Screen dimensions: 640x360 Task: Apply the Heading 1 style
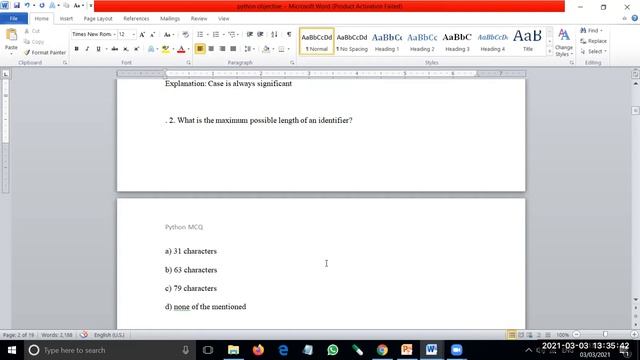(387, 41)
